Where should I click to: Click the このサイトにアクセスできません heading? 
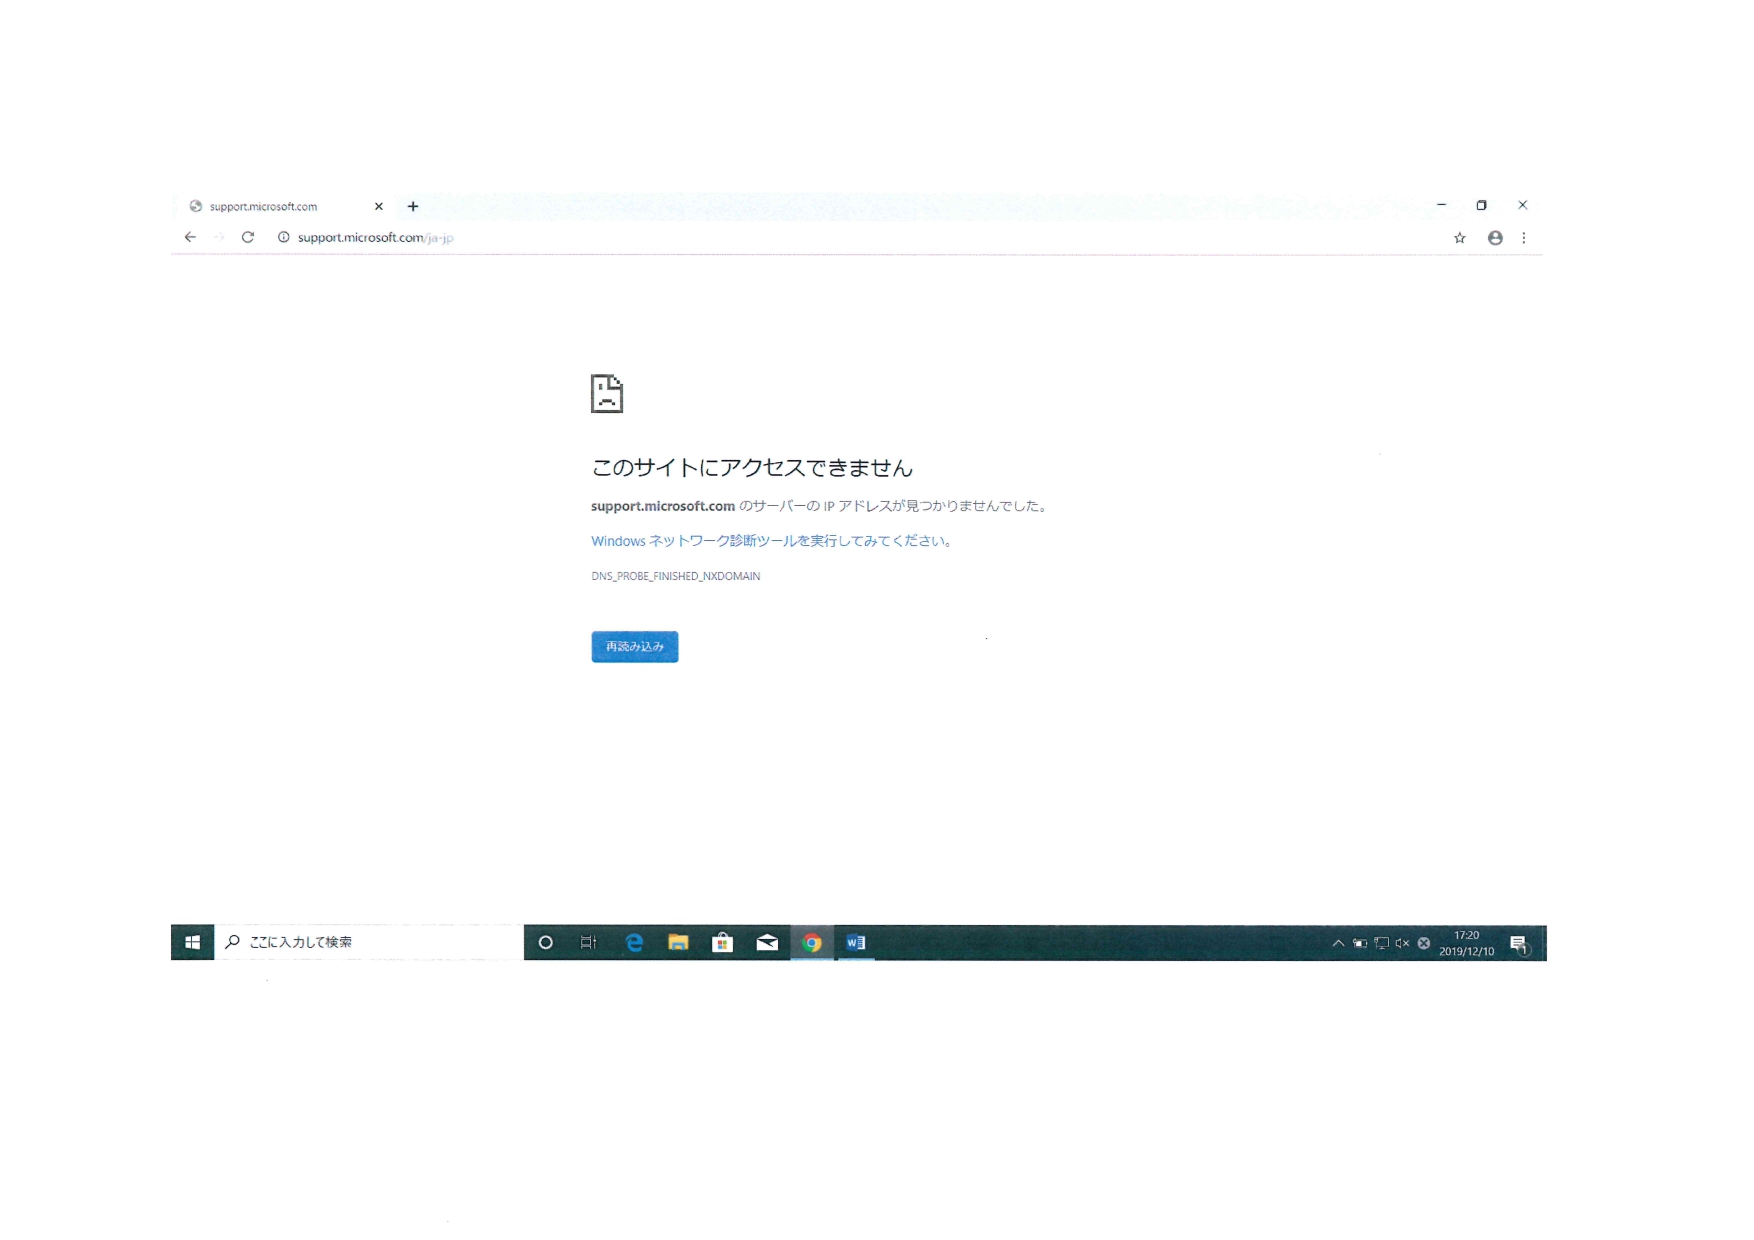(x=752, y=467)
